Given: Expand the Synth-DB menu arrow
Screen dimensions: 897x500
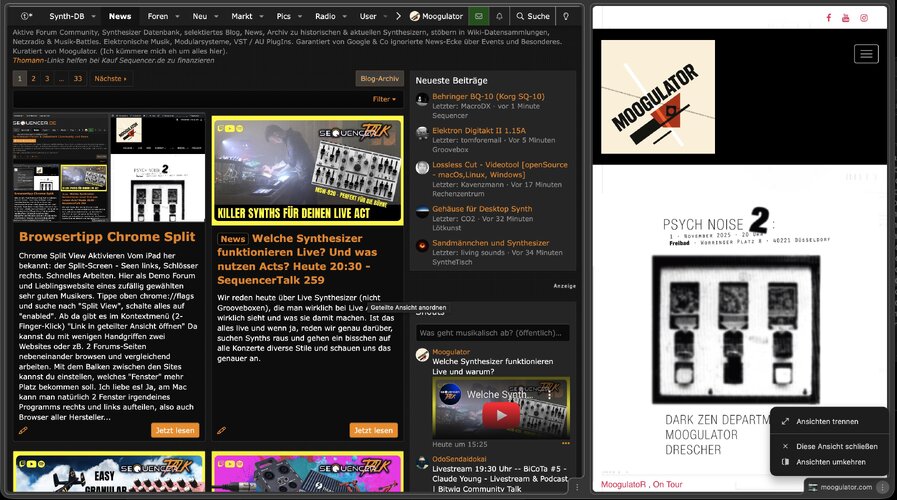Looking at the screenshot, I should pyautogui.click(x=95, y=17).
